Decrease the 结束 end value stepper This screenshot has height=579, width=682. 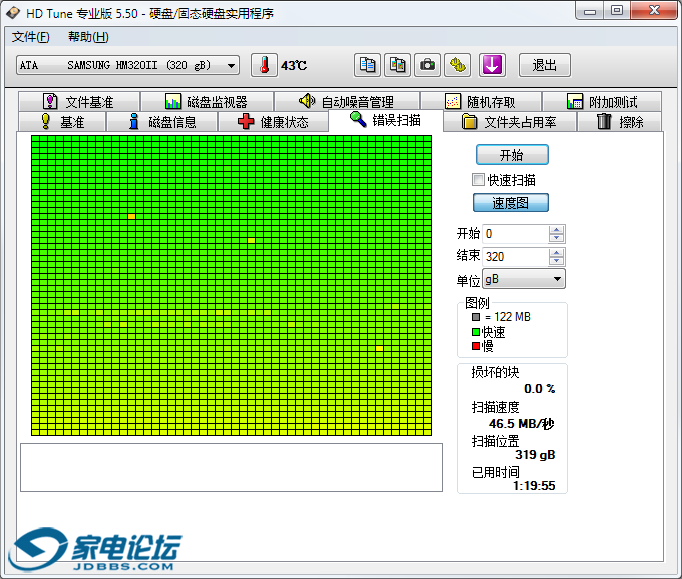(557, 261)
